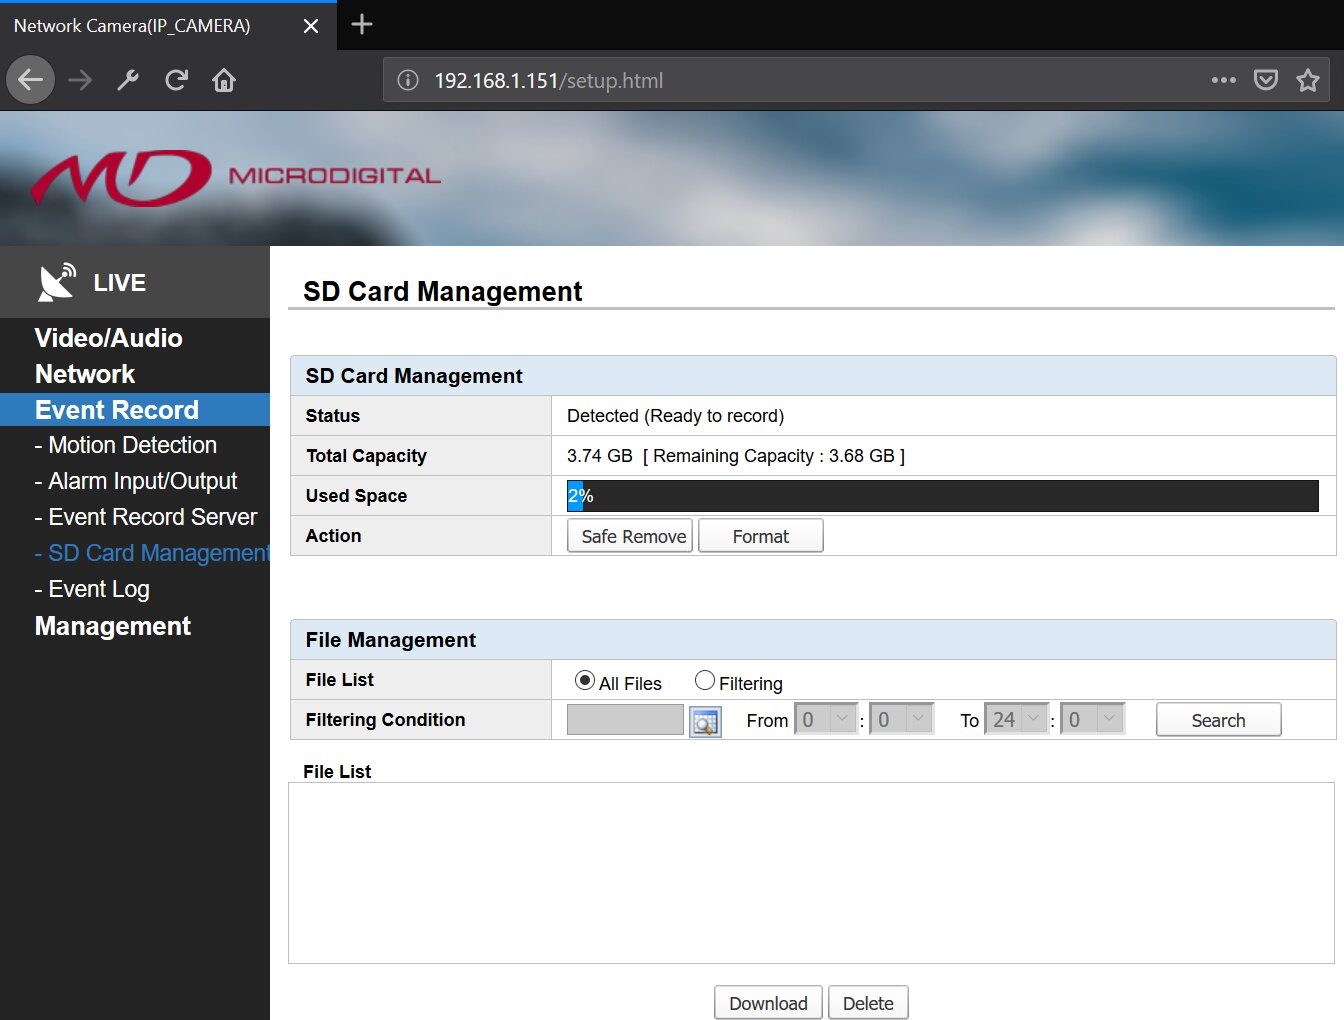Expand the From minute dropdown
1344x1020 pixels.
902,719
